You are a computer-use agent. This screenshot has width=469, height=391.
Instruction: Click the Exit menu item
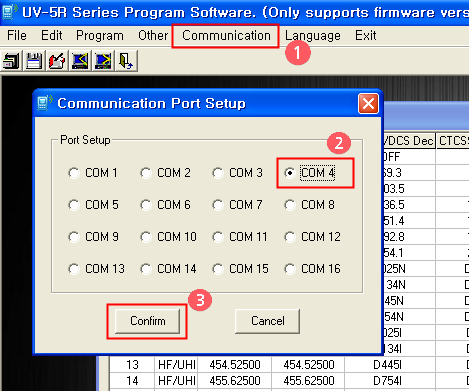click(x=366, y=35)
